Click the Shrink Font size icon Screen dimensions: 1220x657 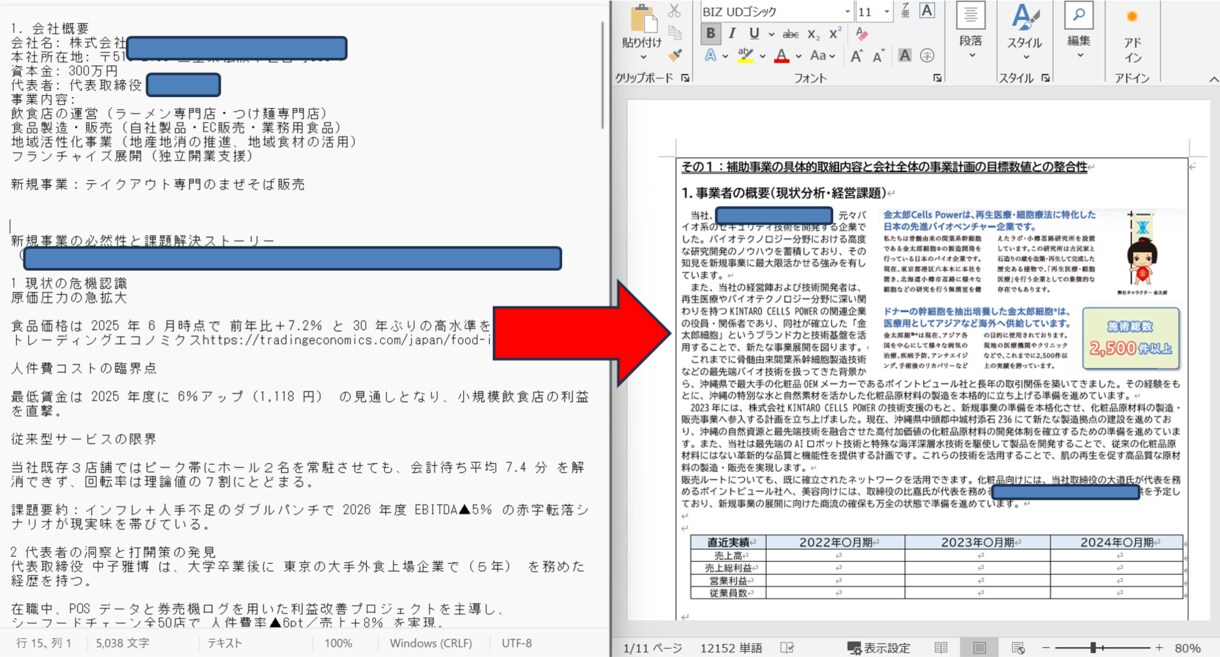879,56
